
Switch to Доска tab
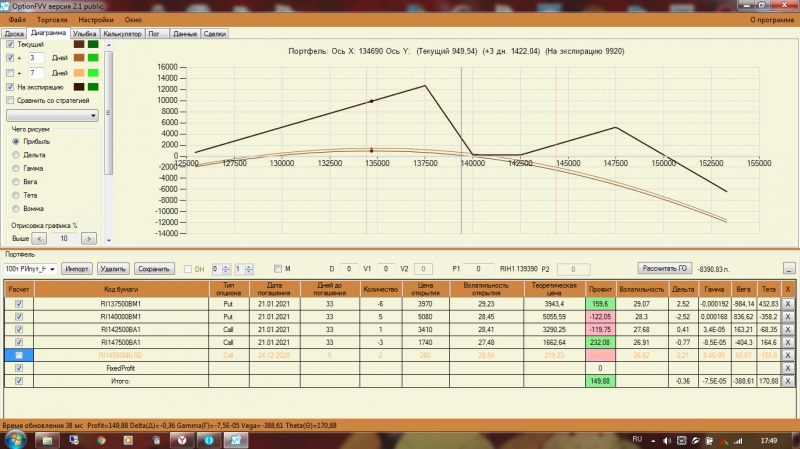(14, 34)
